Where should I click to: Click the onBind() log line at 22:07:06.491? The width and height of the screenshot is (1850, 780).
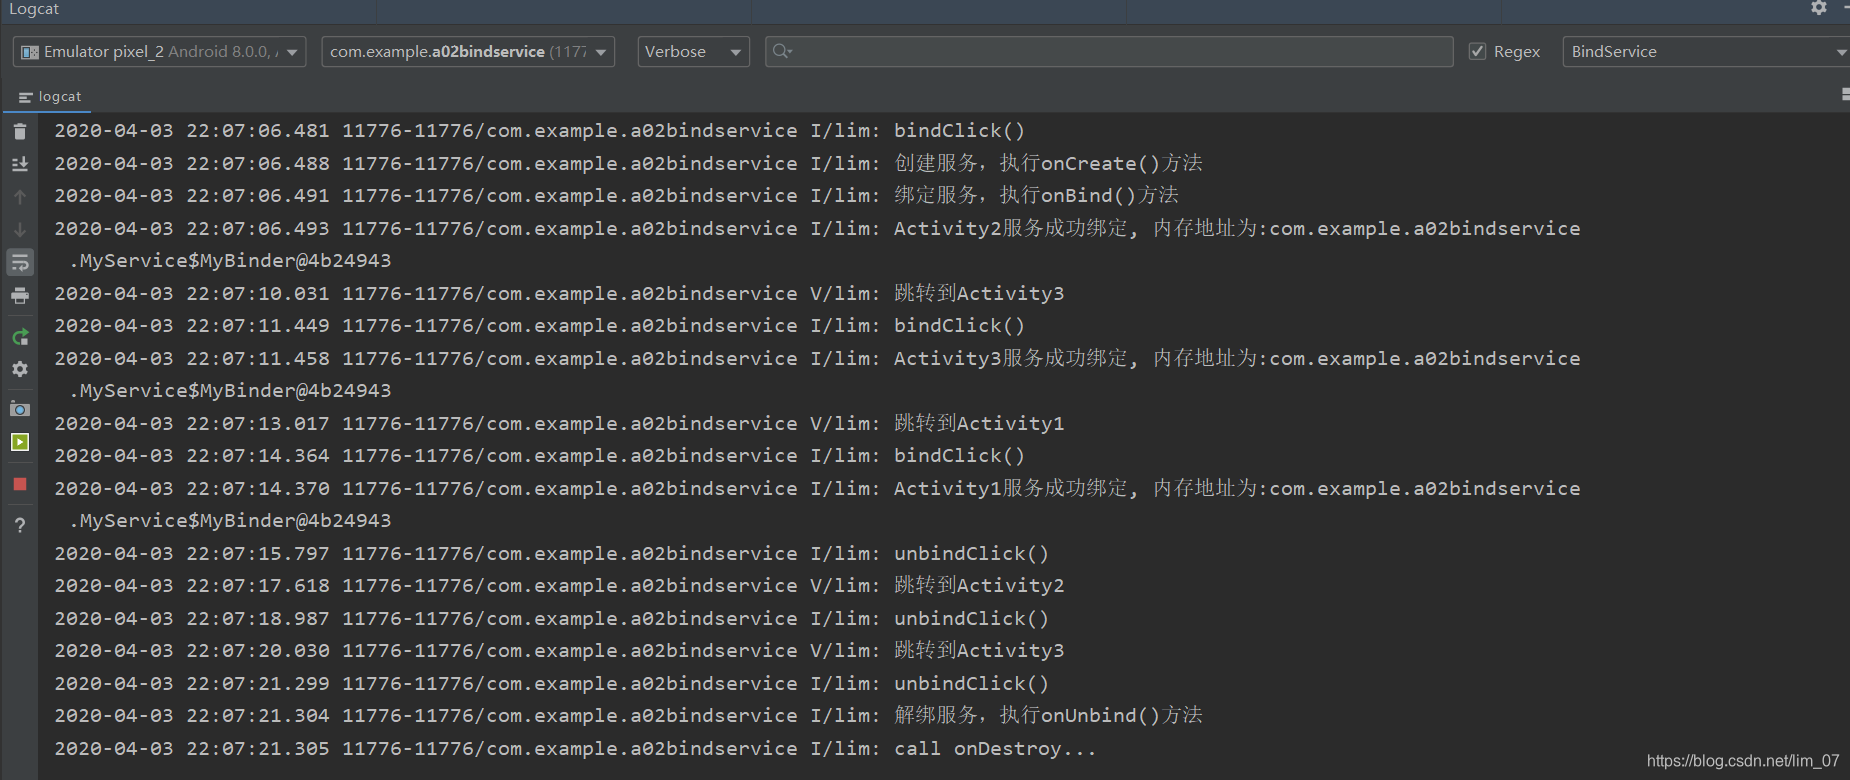(x=616, y=195)
